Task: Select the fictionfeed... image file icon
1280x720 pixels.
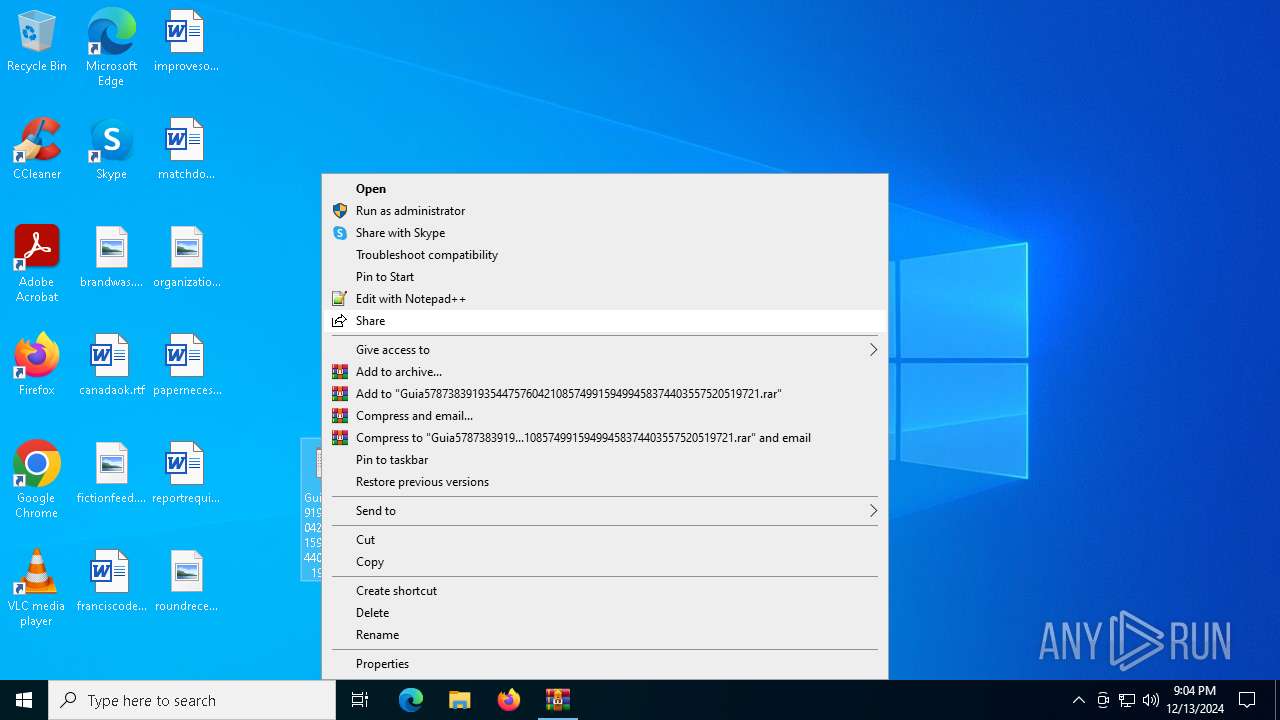Action: [x=111, y=474]
